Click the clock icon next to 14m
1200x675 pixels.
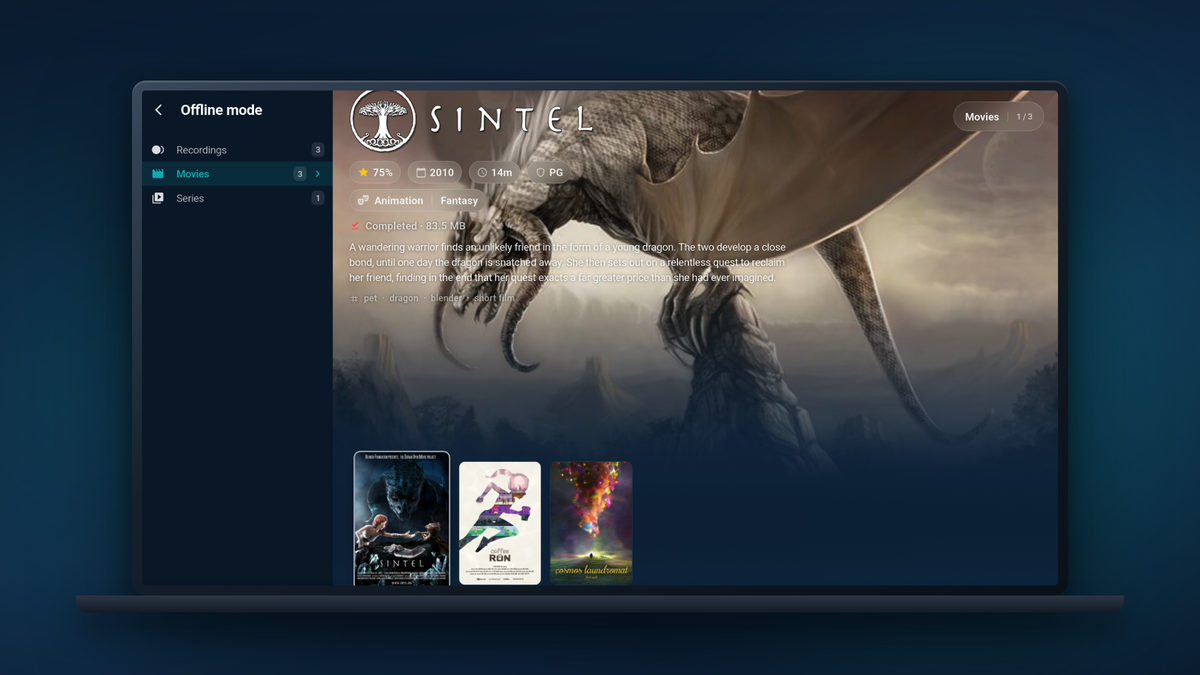(482, 172)
